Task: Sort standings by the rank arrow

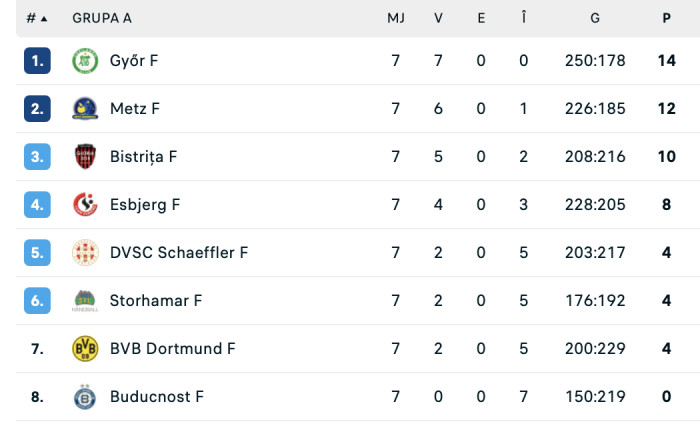Action: click(46, 18)
